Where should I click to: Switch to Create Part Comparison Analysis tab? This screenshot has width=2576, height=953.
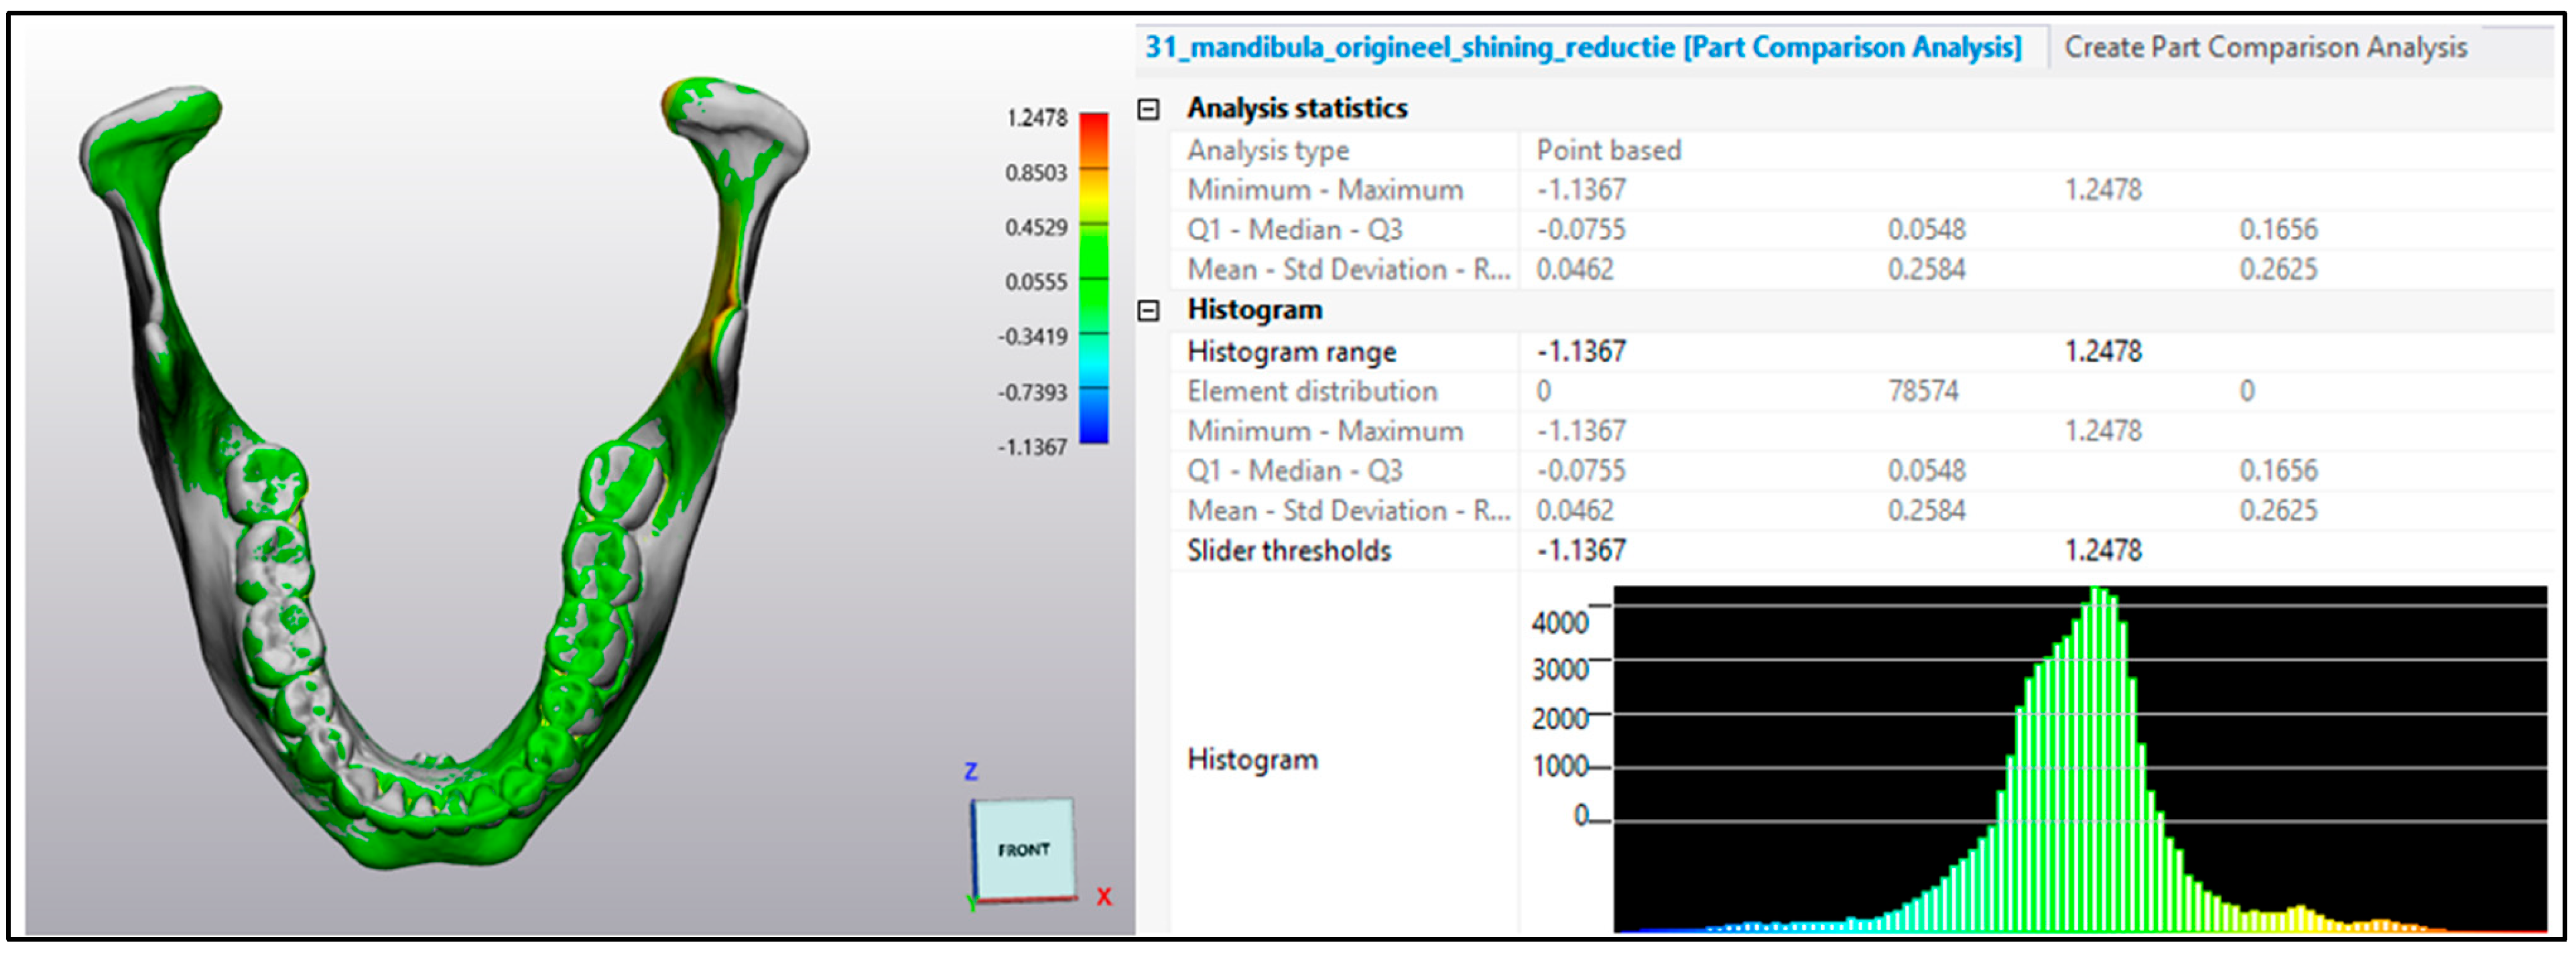pos(2265,47)
